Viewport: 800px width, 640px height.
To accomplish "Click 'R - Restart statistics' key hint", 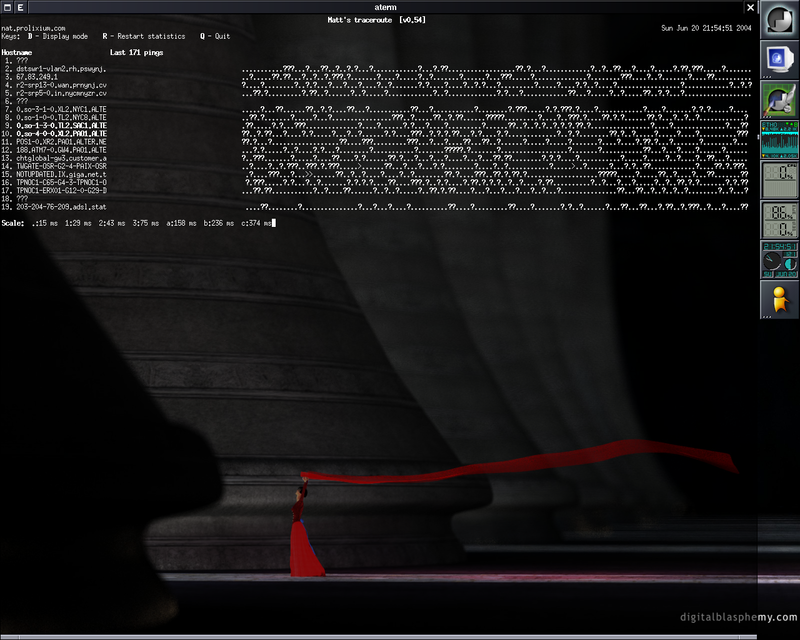I will (x=144, y=36).
